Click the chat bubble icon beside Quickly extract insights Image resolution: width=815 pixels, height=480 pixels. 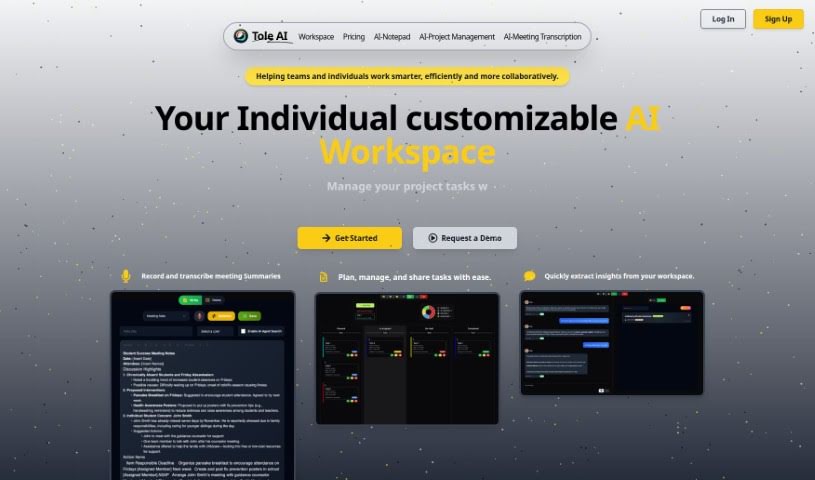coord(529,275)
